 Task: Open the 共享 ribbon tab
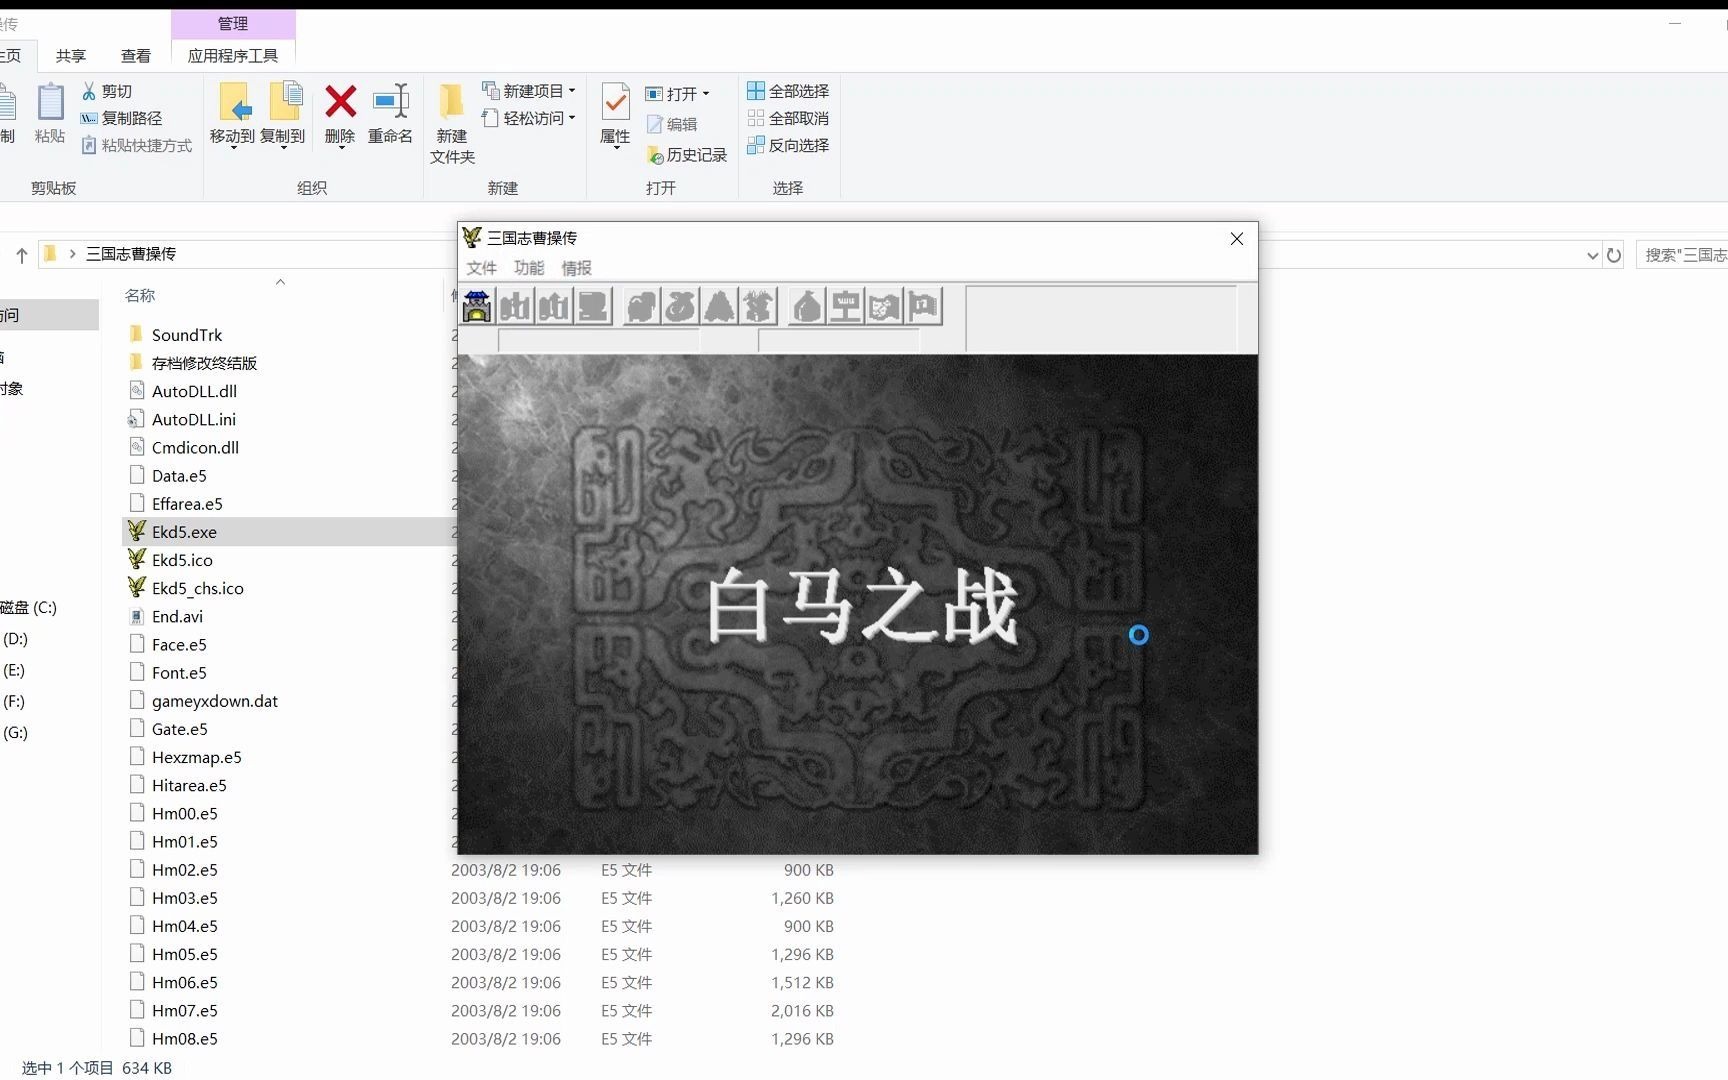[x=71, y=56]
